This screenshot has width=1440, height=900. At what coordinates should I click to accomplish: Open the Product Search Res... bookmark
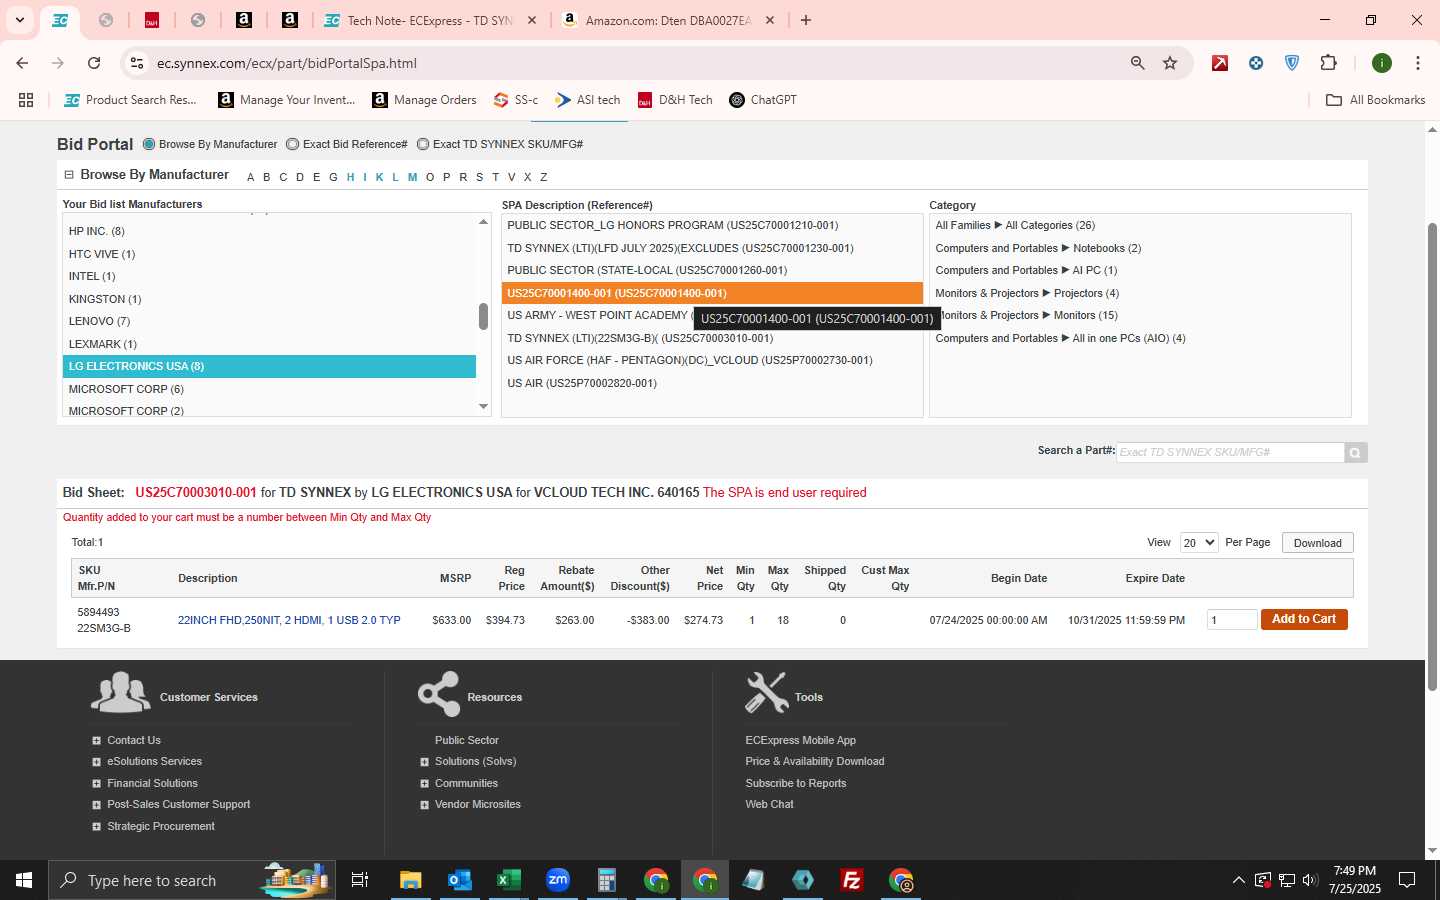(x=130, y=100)
